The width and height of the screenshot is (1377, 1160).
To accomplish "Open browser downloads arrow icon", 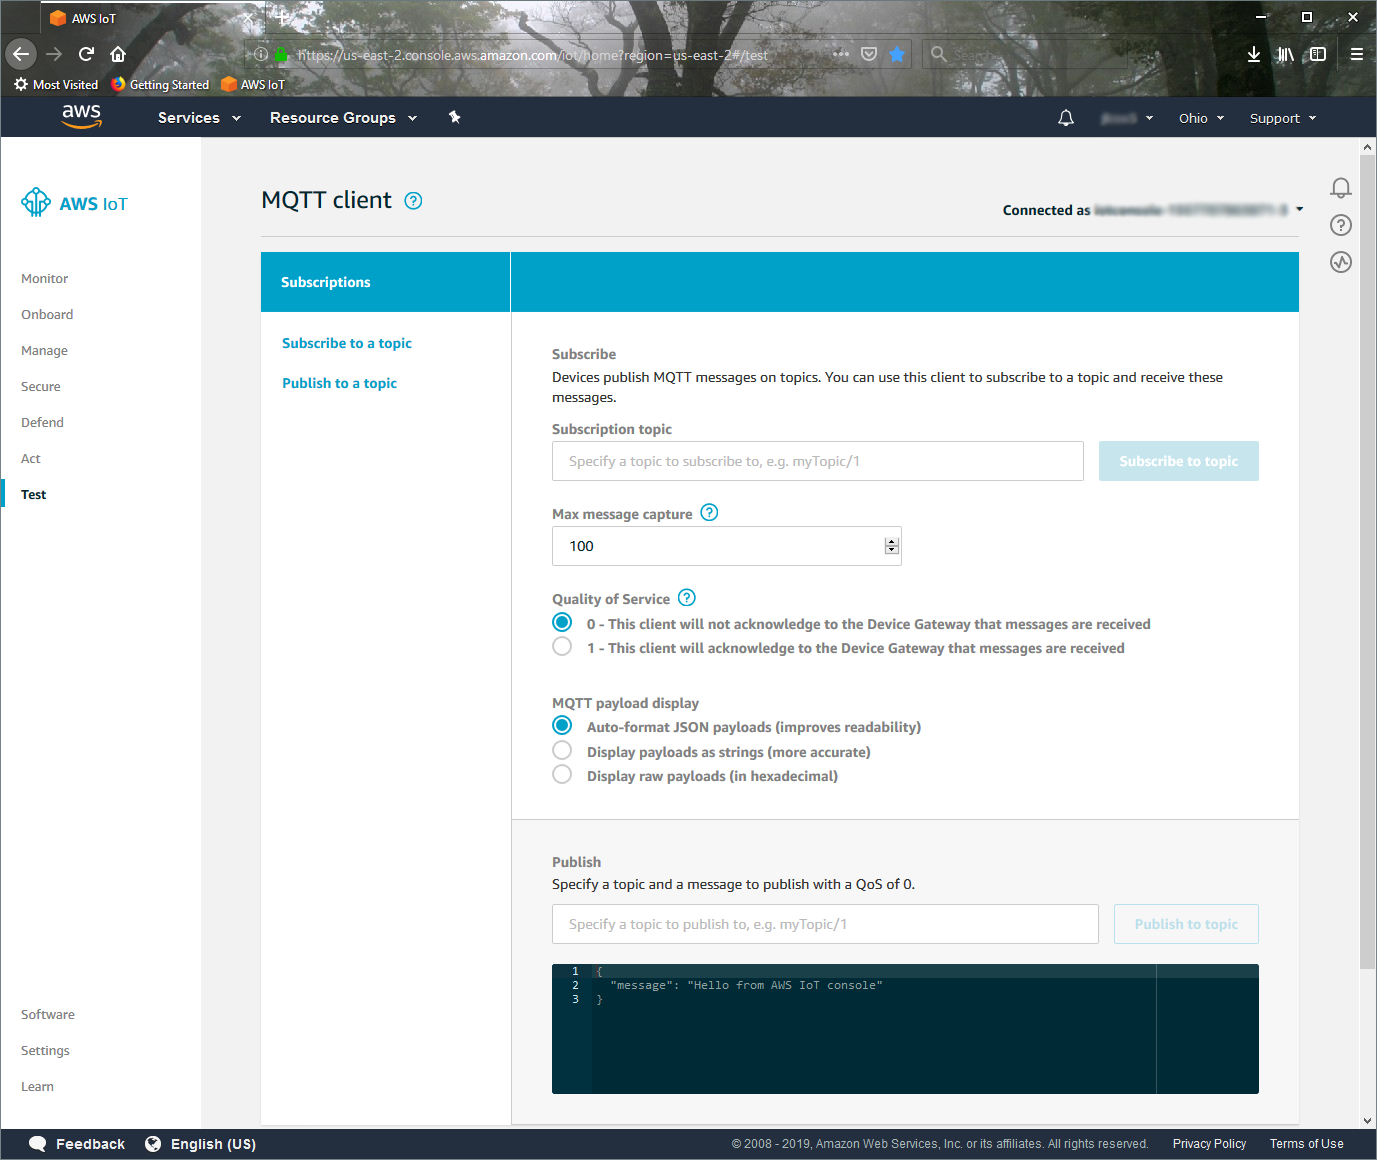I will pos(1254,54).
